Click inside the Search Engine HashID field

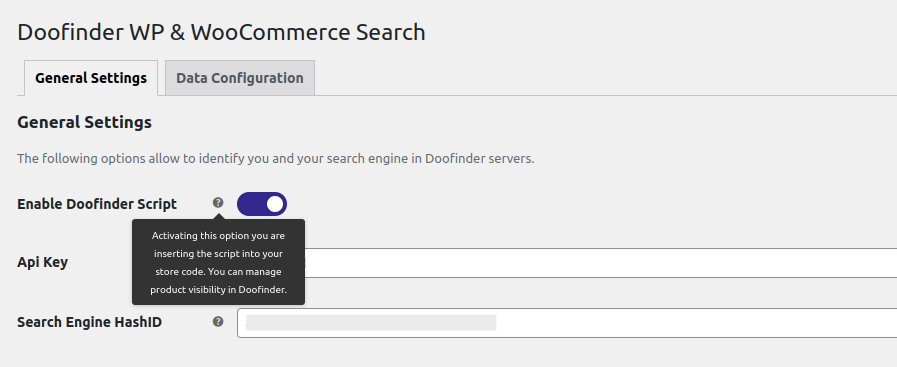pos(567,323)
